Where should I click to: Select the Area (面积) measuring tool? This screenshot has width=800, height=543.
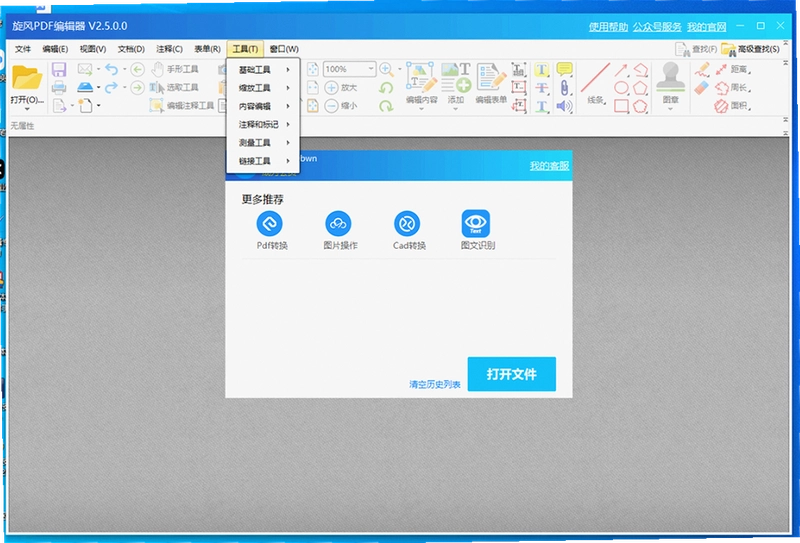[x=733, y=106]
